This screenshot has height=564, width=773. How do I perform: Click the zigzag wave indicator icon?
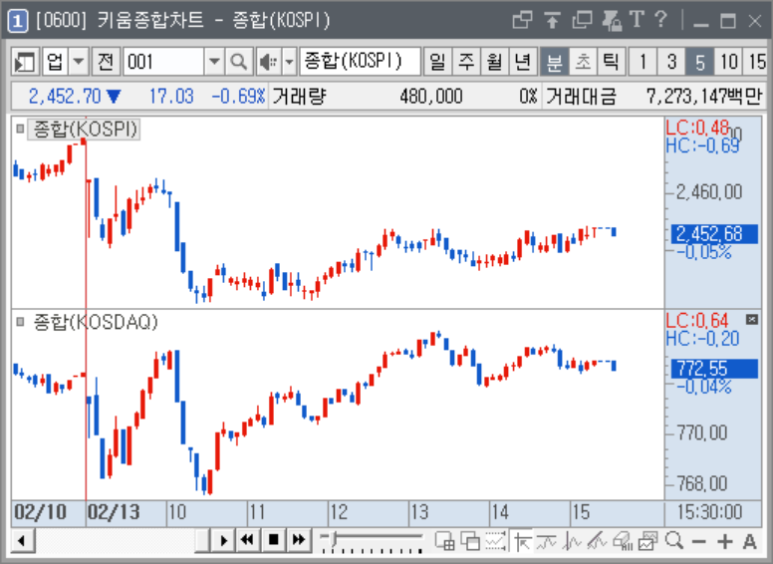pos(572,541)
